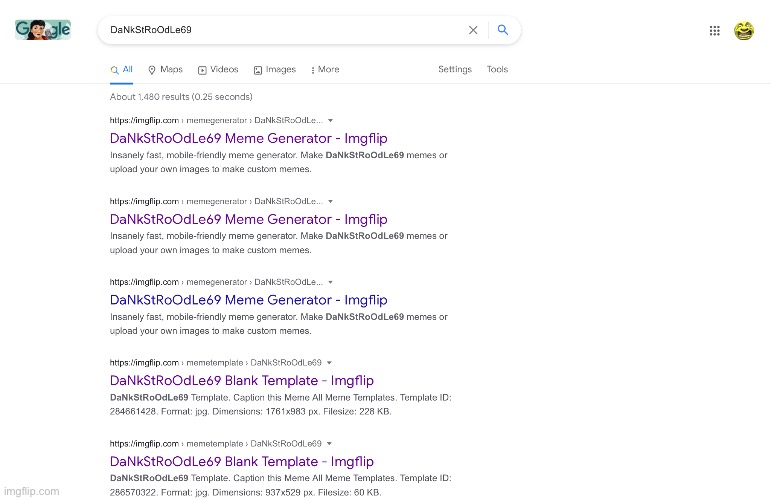
Task: Open the Google apps grid
Action: tap(714, 31)
